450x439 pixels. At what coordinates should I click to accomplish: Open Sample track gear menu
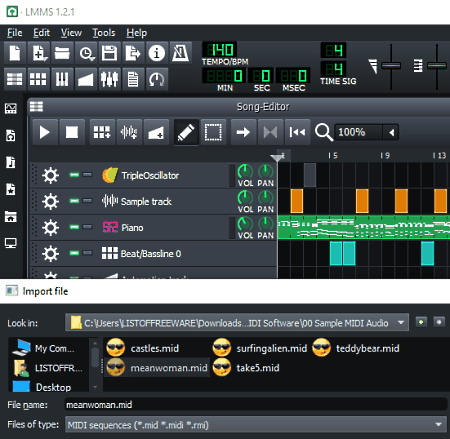click(x=50, y=201)
